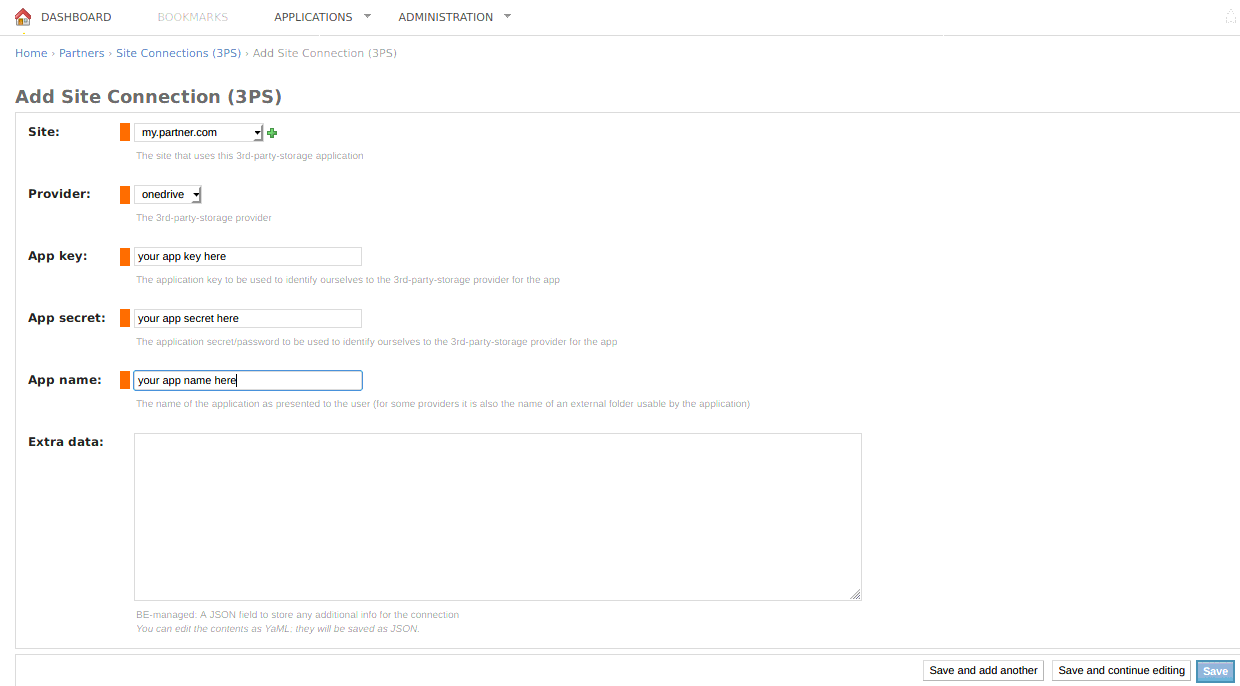The width and height of the screenshot is (1240, 686).
Task: Select the App name input field
Action: pos(248,380)
